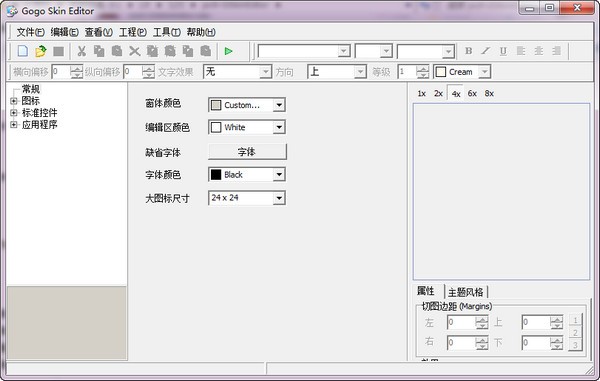The image size is (600, 381).
Task: Click the preview canvas area
Action: point(501,191)
